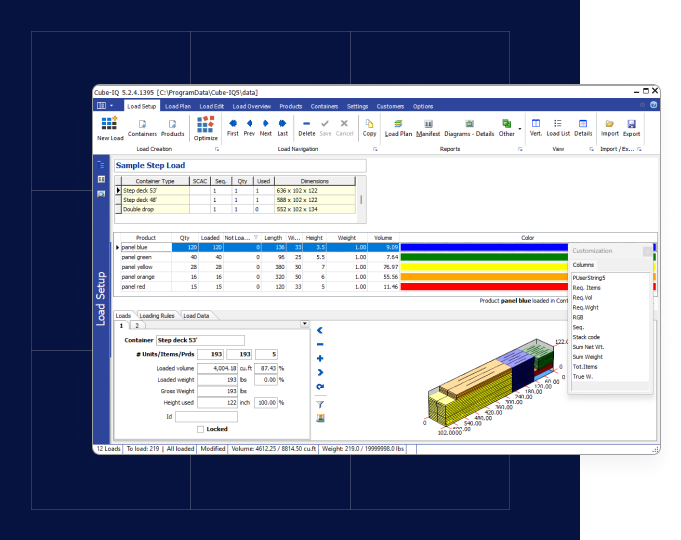Click the panel blue color bar
The image size is (681, 540).
click(484, 247)
